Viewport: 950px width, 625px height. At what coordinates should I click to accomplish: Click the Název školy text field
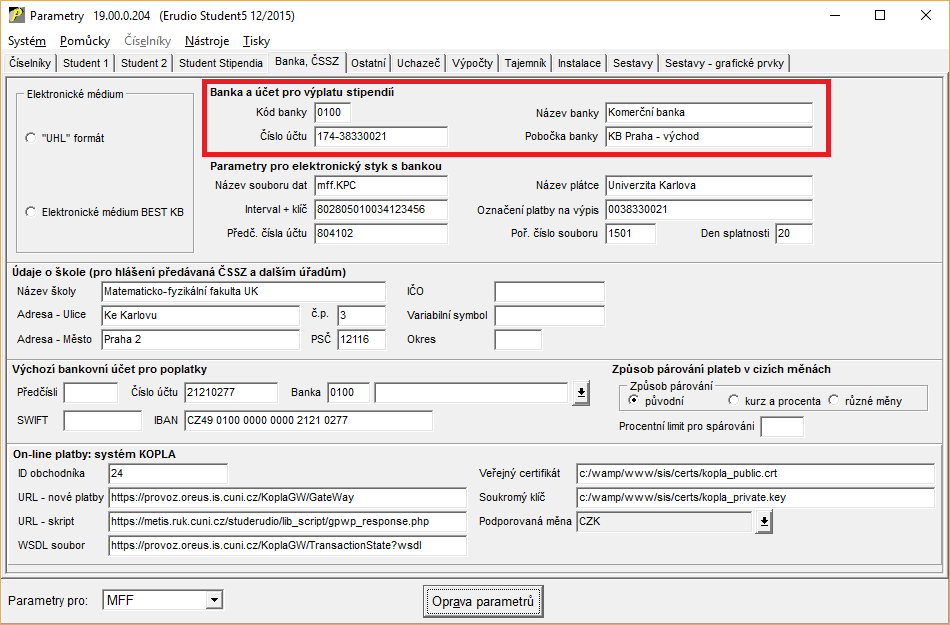[243, 291]
